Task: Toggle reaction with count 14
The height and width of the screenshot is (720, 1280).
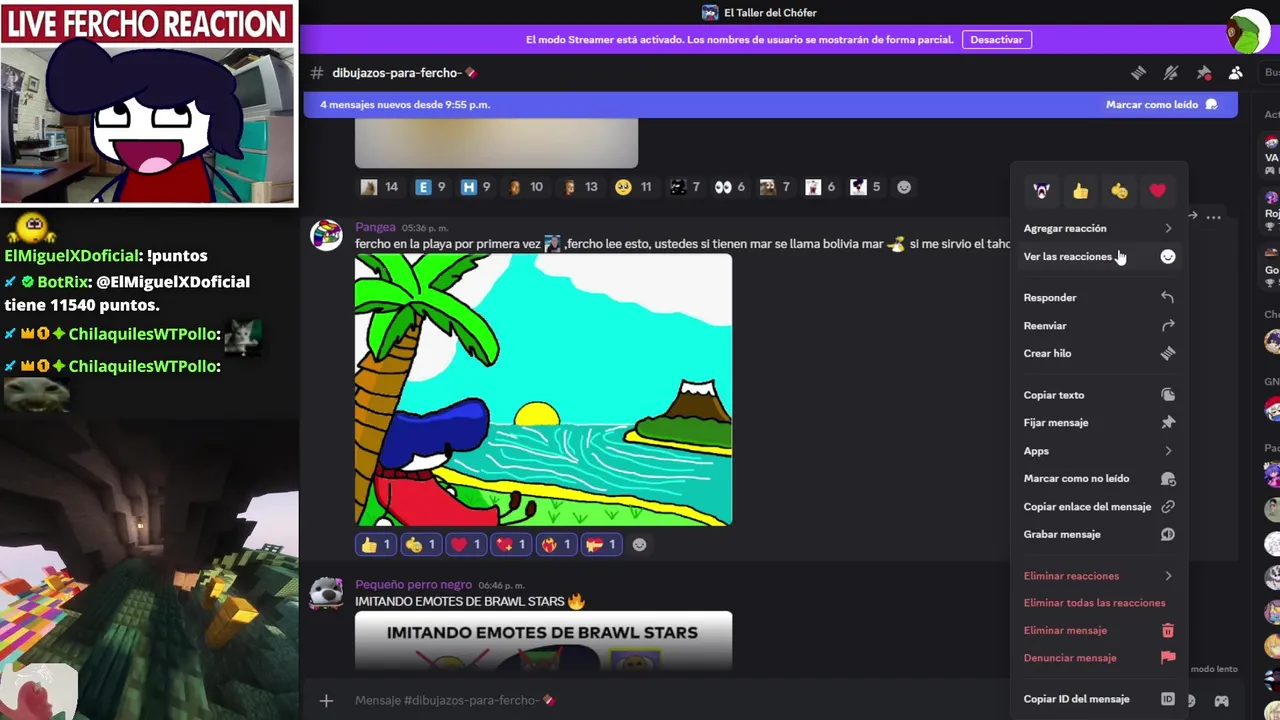Action: pos(380,187)
